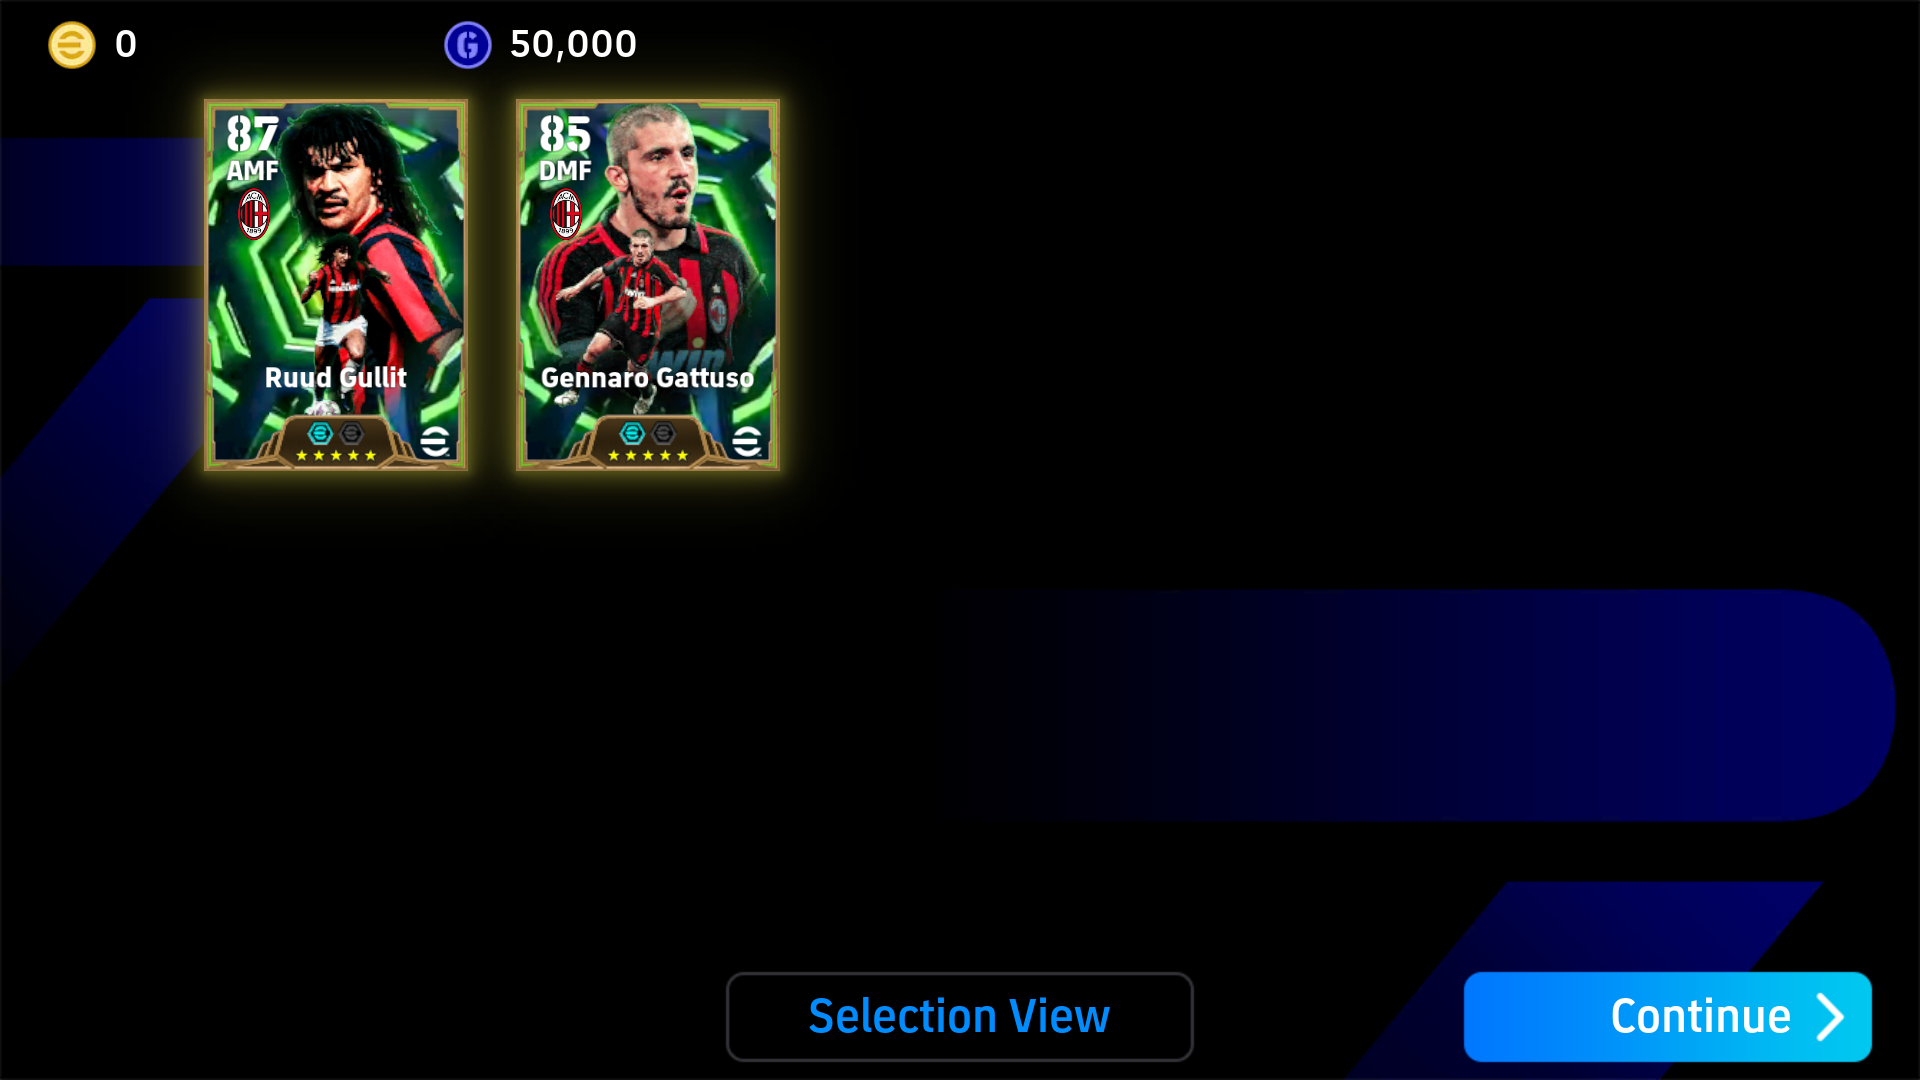Tap the 0 eFootball coins balance
The width and height of the screenshot is (1920, 1080).
[x=126, y=45]
